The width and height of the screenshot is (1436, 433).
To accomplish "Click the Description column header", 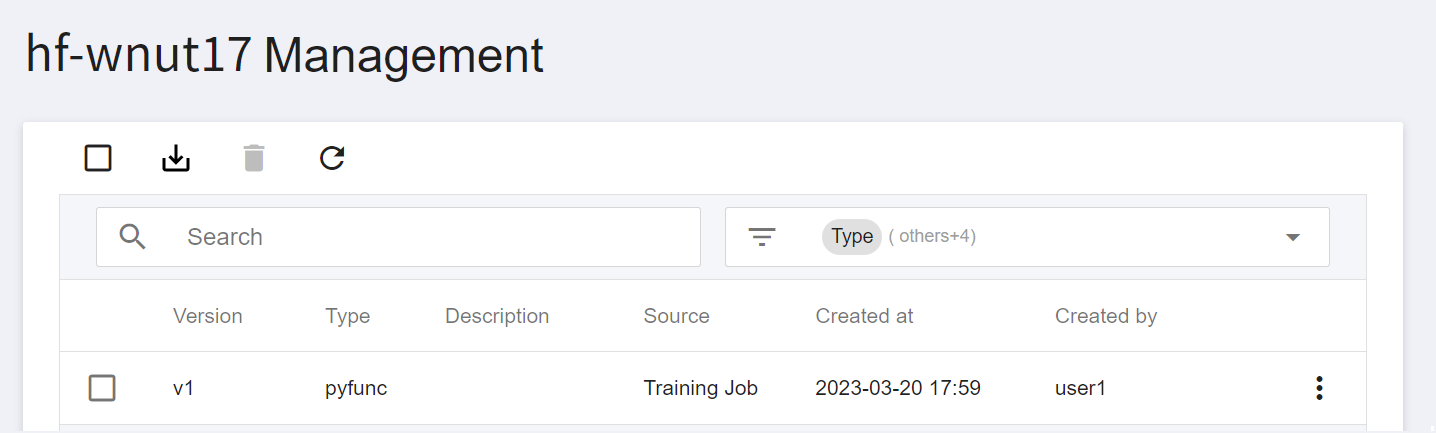I will click(497, 316).
